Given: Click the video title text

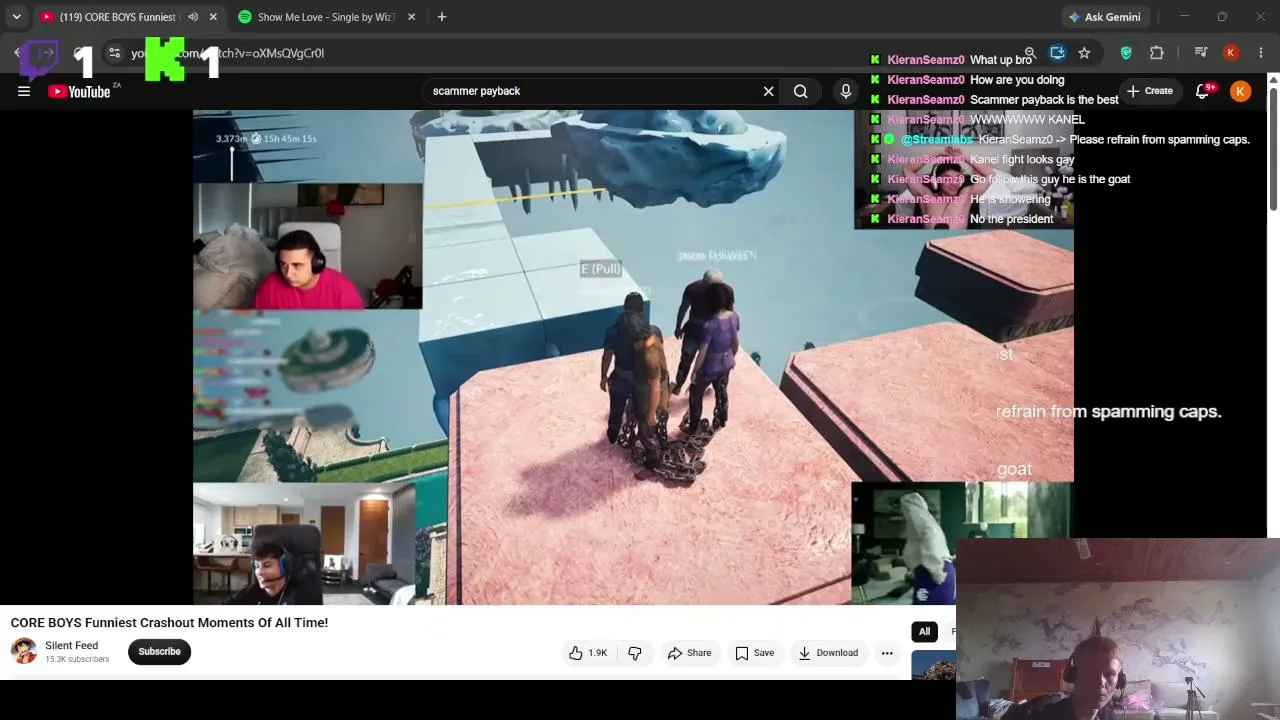Looking at the screenshot, I should 169,623.
